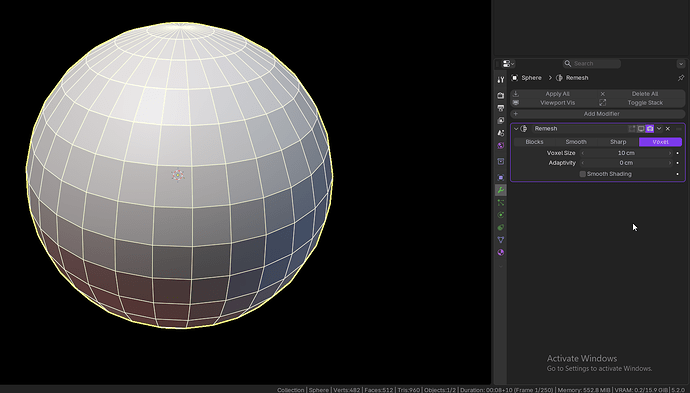690x393 pixels.
Task: Open properties editor options dropdown
Action: (681, 64)
